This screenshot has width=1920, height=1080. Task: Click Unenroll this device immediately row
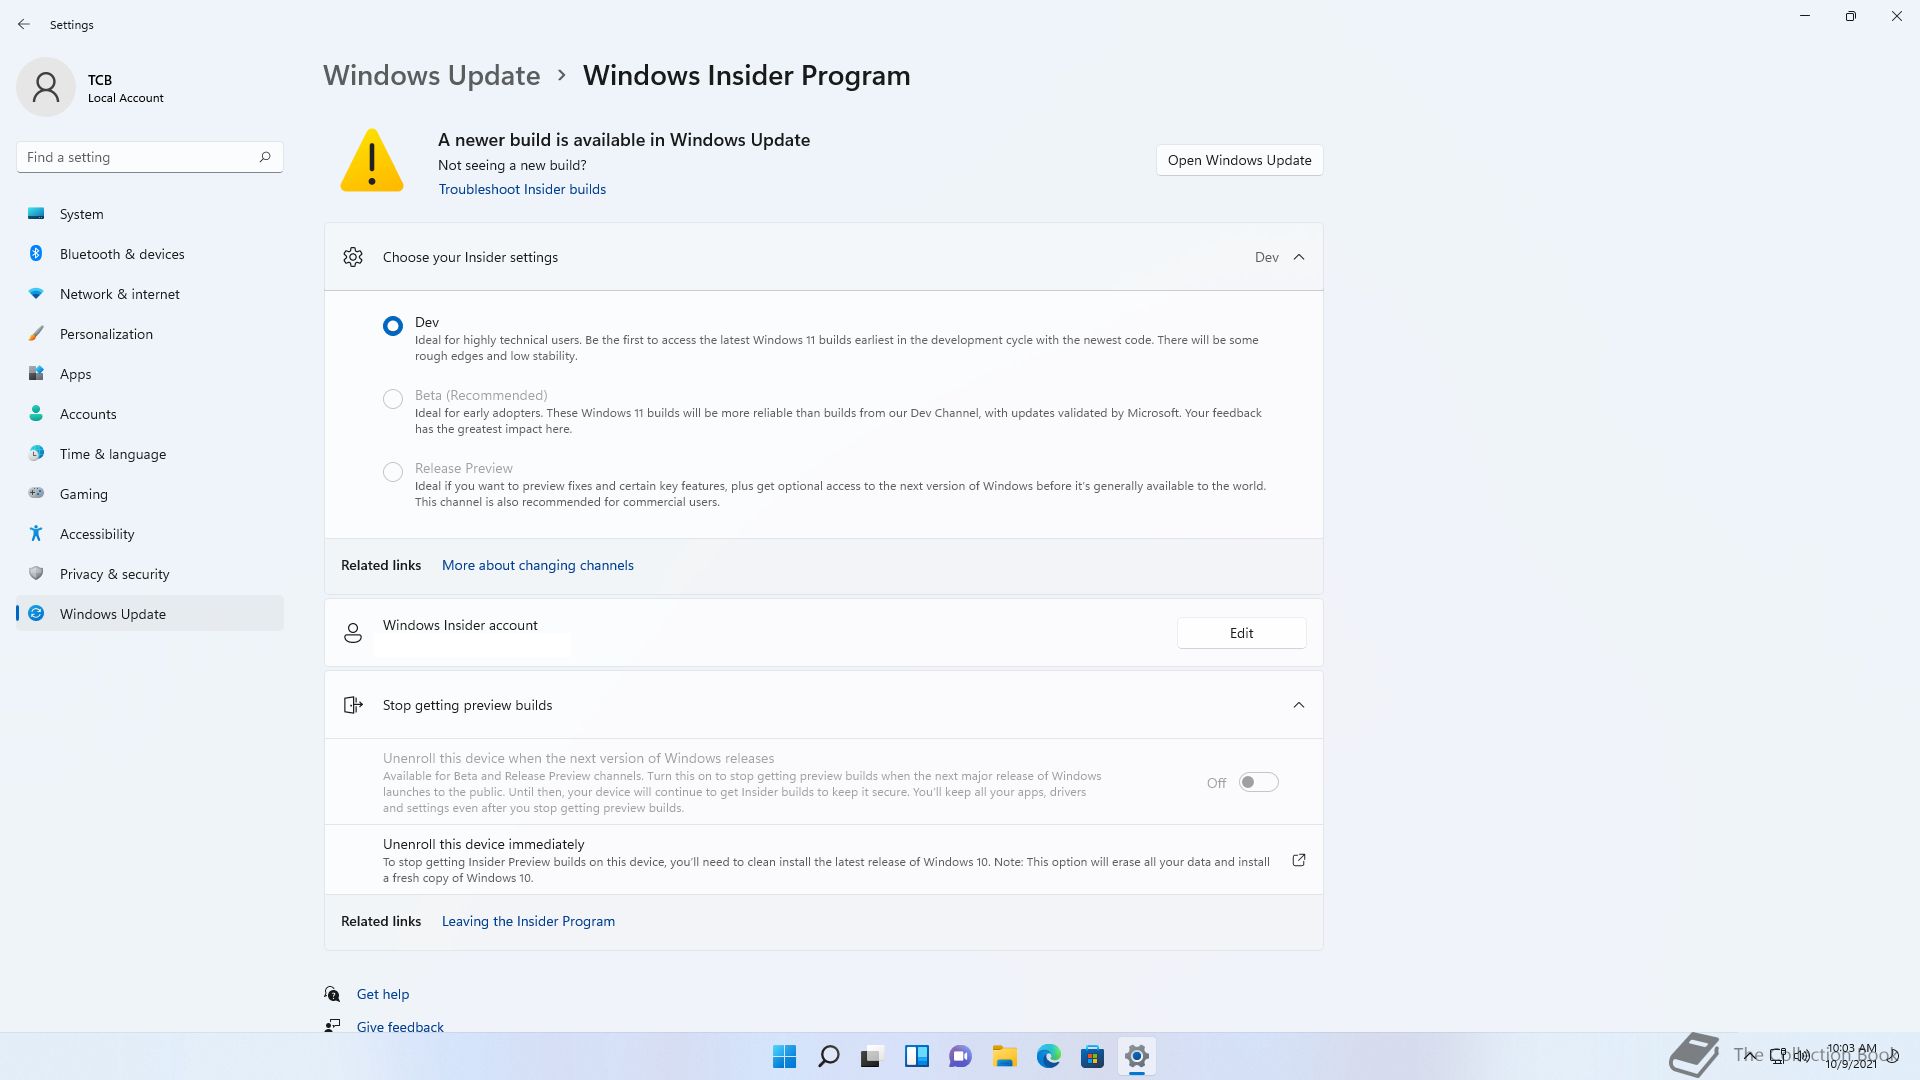(x=823, y=860)
